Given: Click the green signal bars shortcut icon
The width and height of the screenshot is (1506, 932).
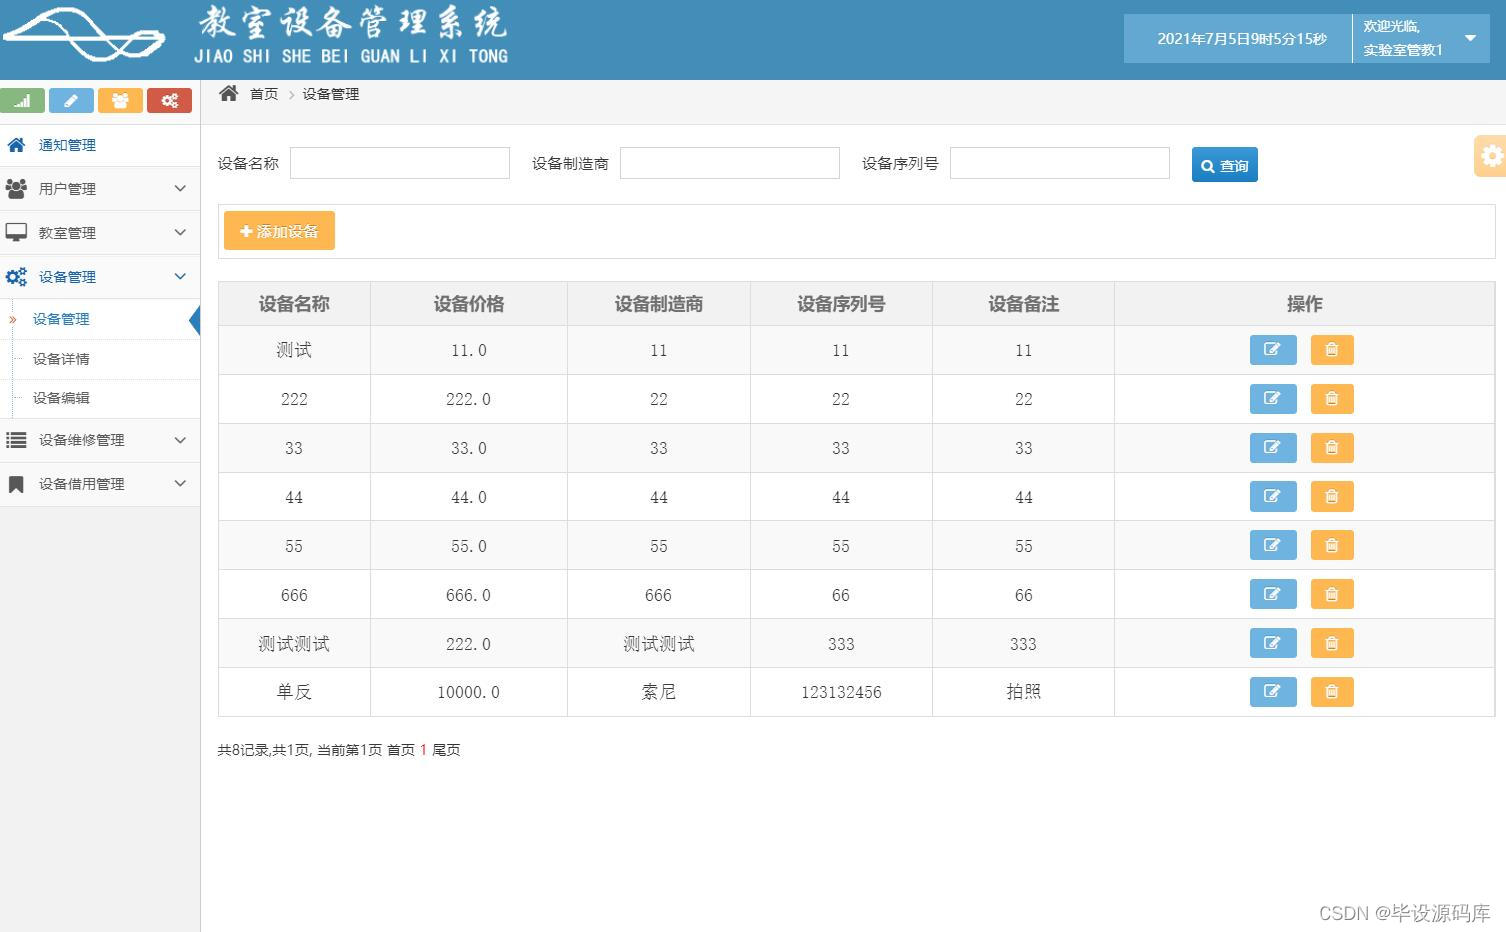Looking at the screenshot, I should pyautogui.click(x=22, y=100).
